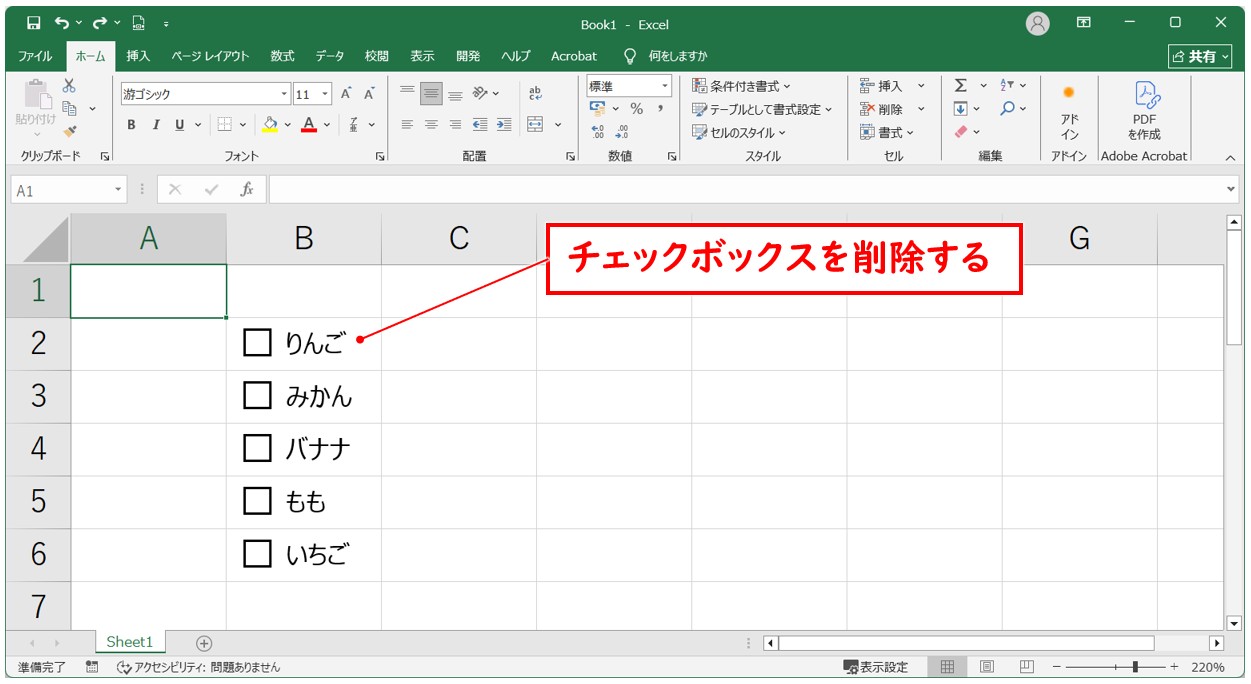The height and width of the screenshot is (684, 1251).
Task: Click the Cut scissors icon
Action: pyautogui.click(x=69, y=86)
